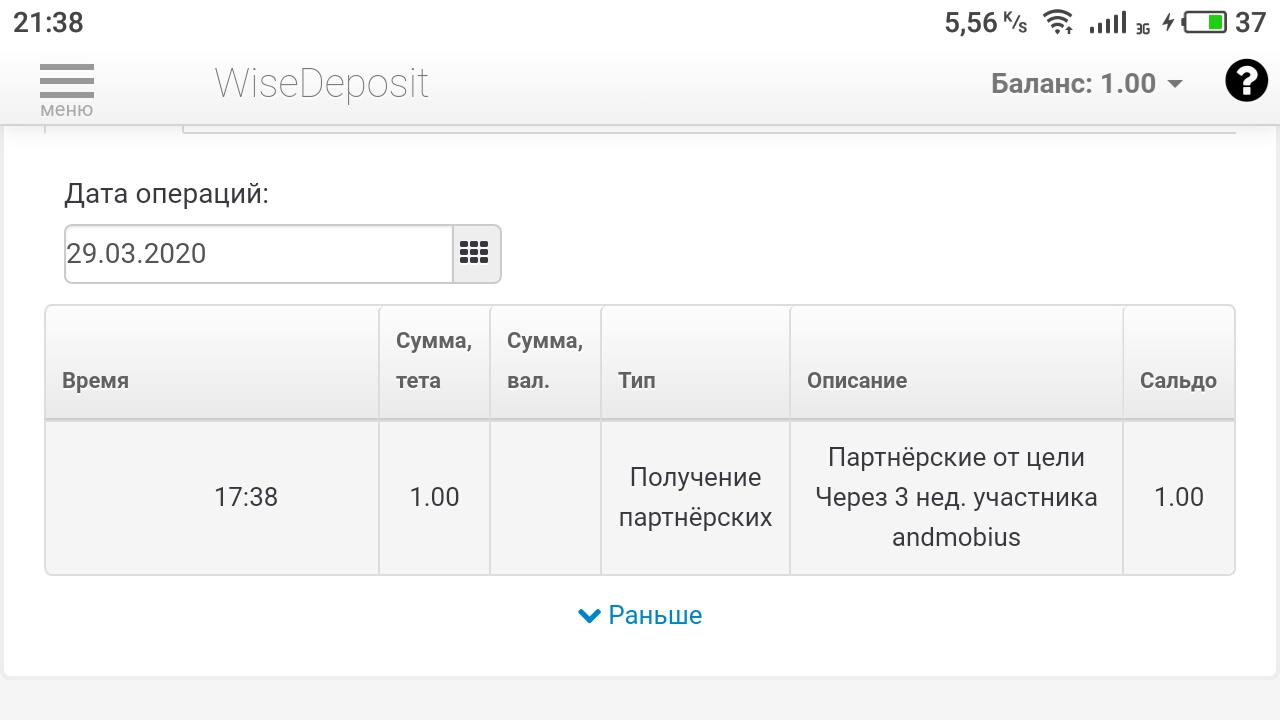1280x720 pixels.
Task: Click the chevron icon before Раньше
Action: point(589,615)
